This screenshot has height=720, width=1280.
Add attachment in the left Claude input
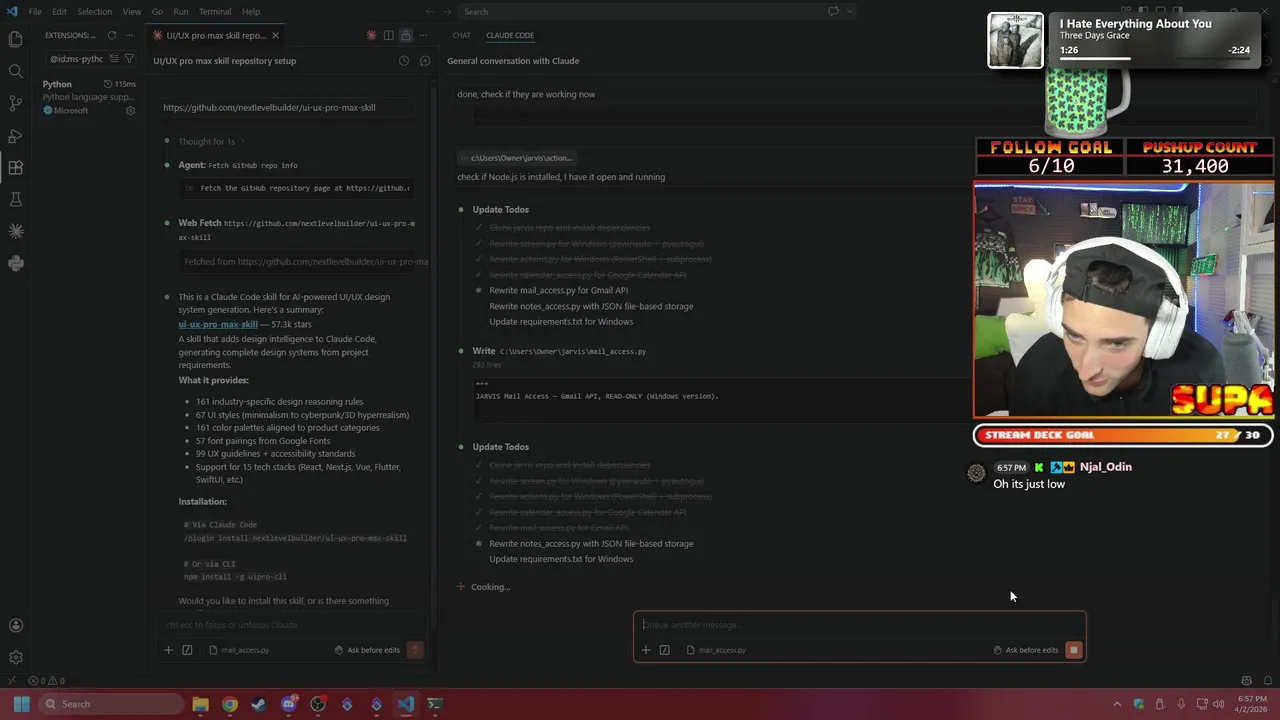pos(169,650)
